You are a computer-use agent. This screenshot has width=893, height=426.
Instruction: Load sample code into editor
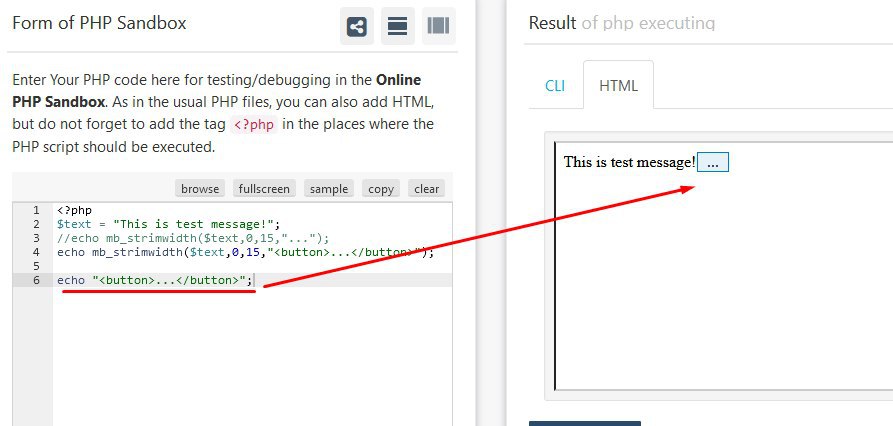click(x=329, y=189)
